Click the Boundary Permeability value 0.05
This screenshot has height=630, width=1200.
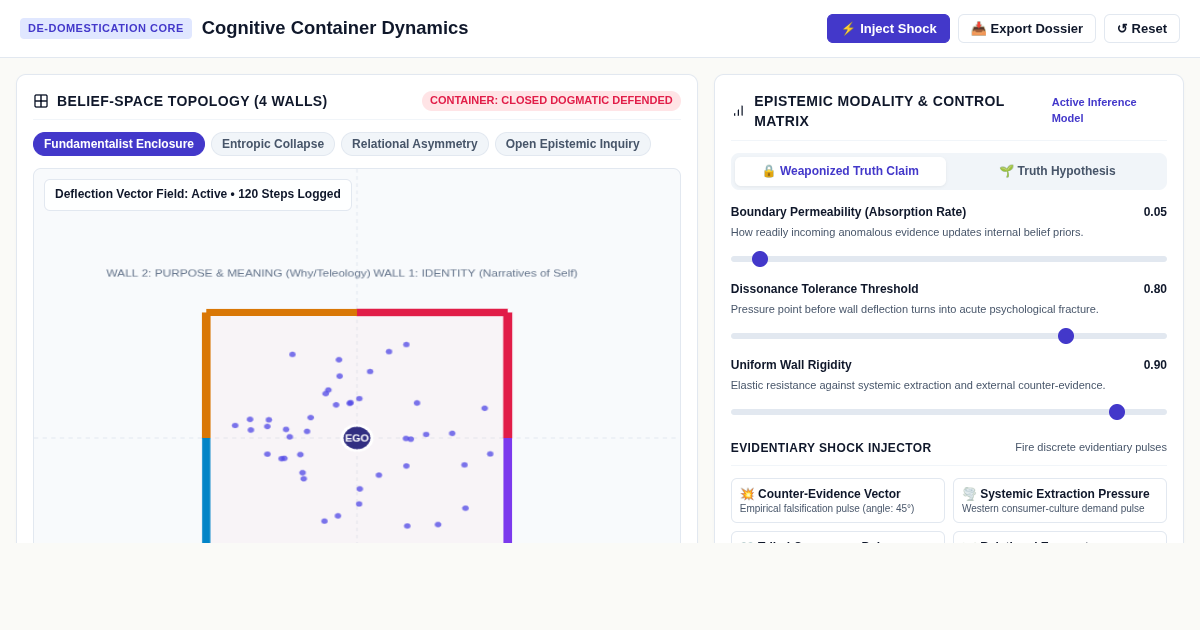pyautogui.click(x=1155, y=212)
